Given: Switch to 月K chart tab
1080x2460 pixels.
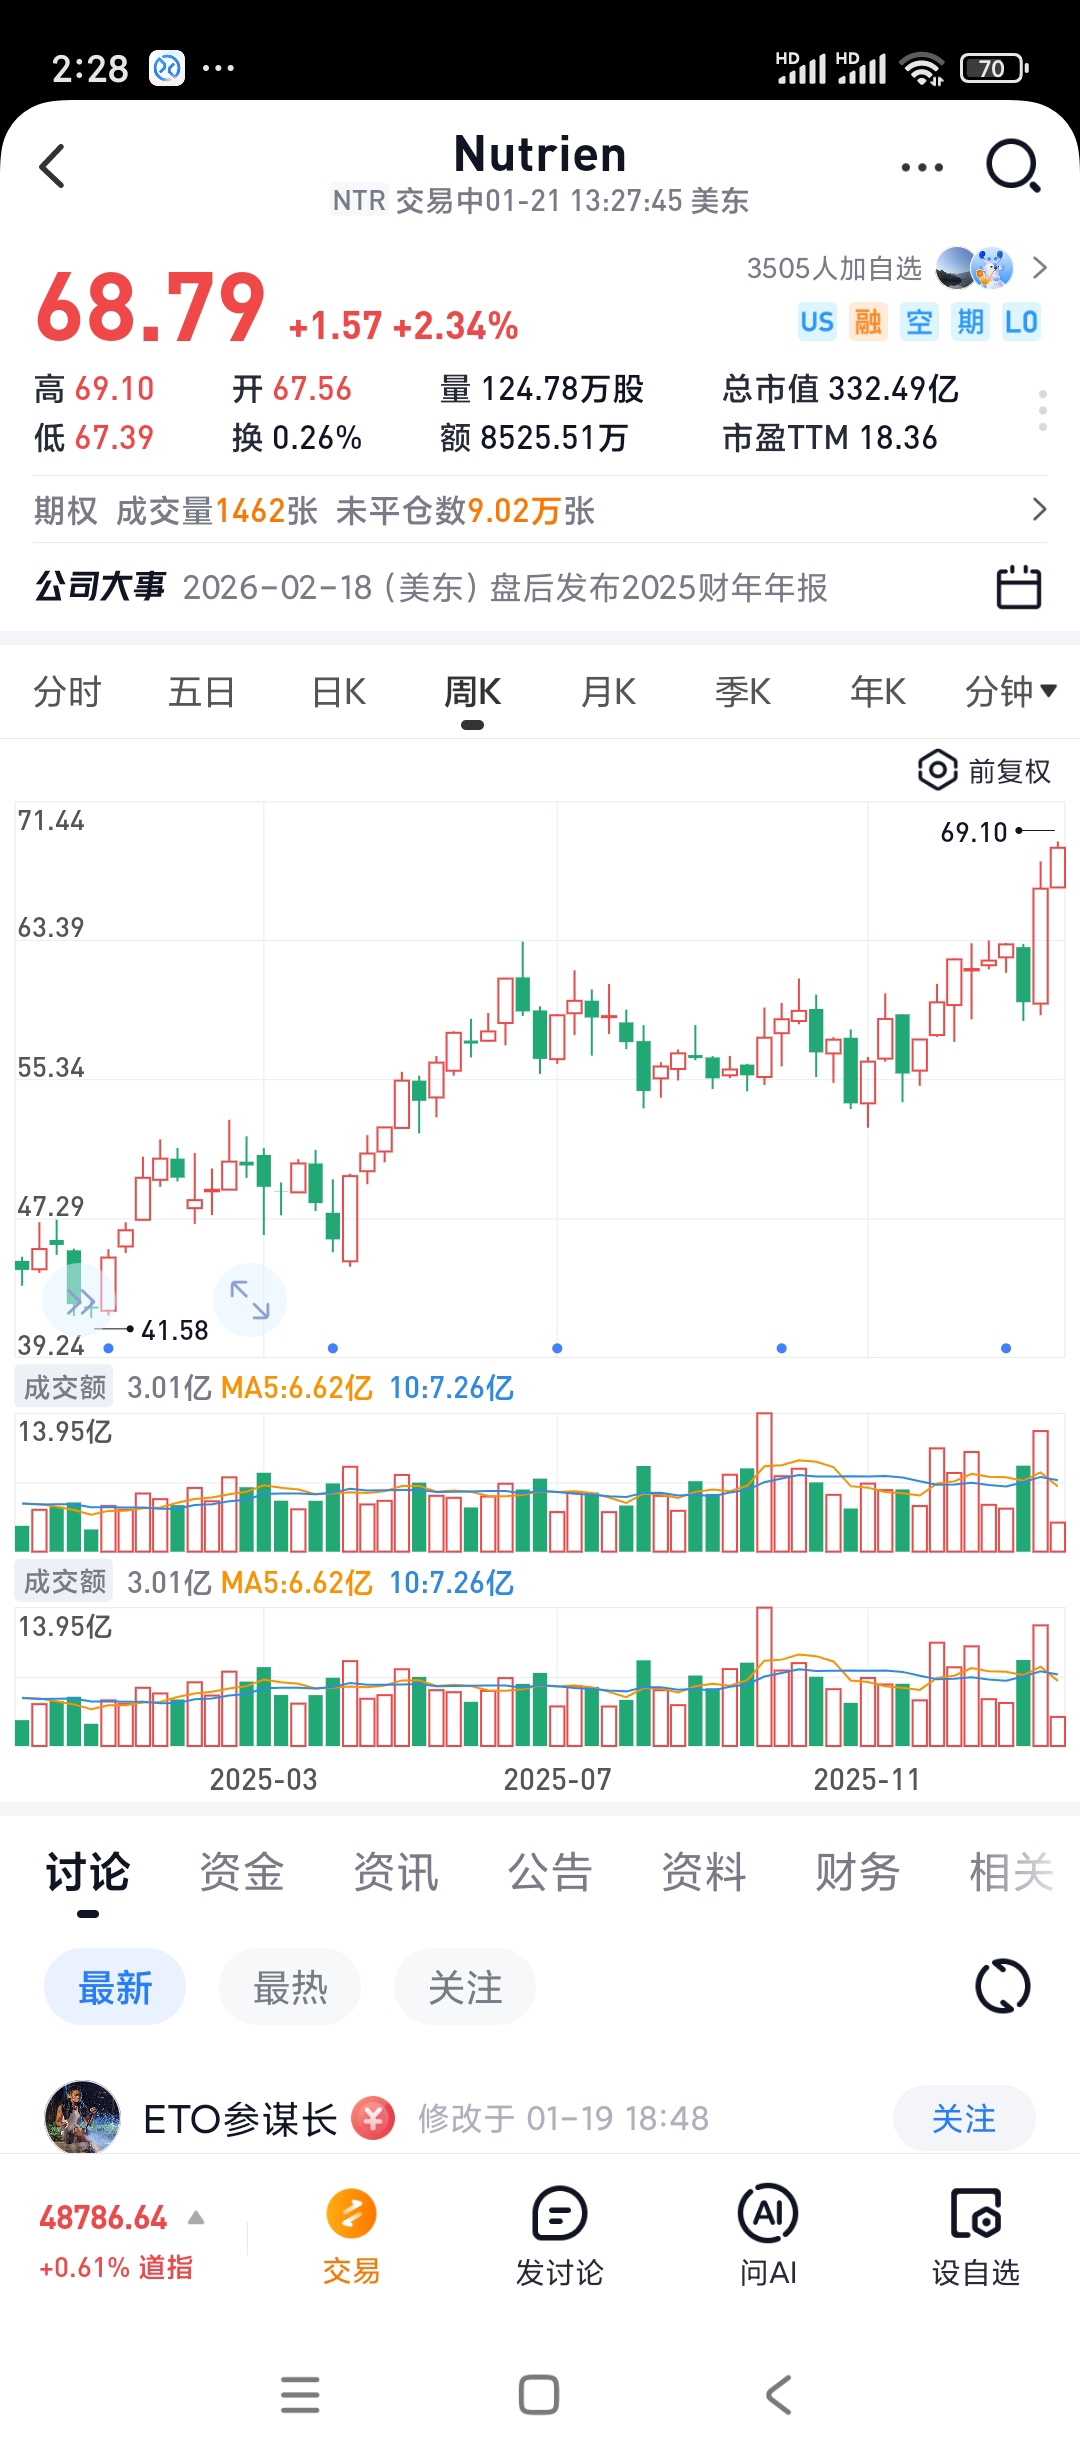Looking at the screenshot, I should click(x=608, y=691).
